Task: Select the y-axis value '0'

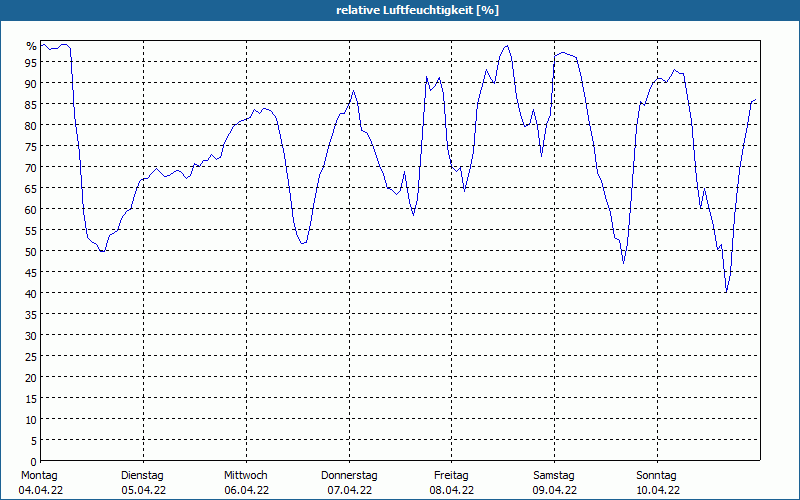Action: pyautogui.click(x=34, y=462)
